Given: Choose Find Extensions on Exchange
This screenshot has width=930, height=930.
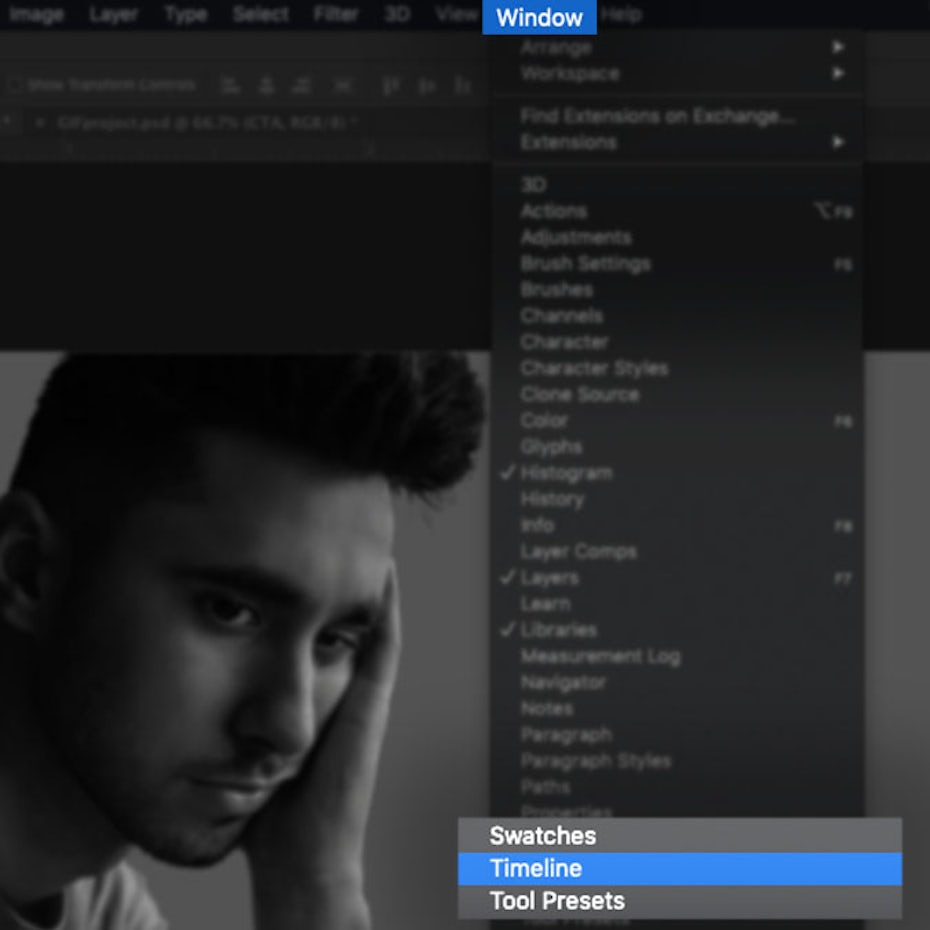Looking at the screenshot, I should click(657, 116).
